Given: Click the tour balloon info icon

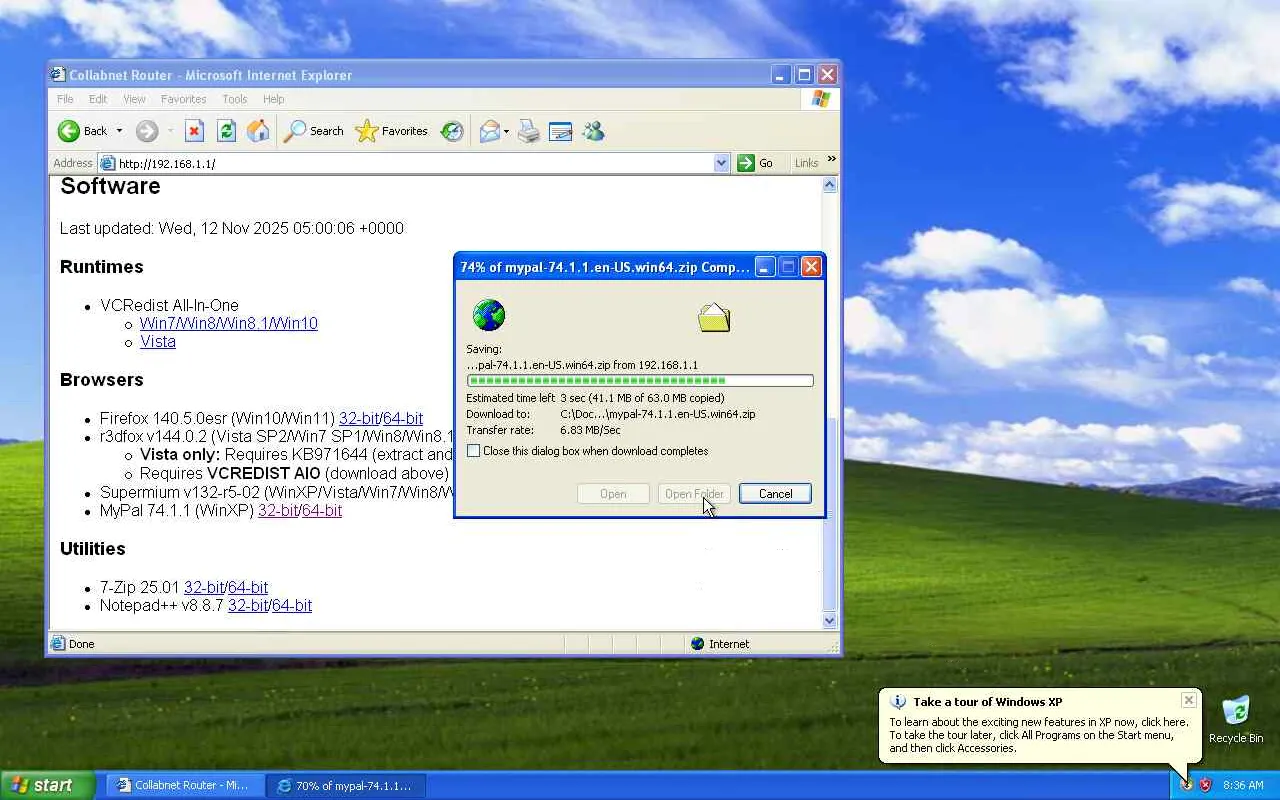Looking at the screenshot, I should point(898,702).
